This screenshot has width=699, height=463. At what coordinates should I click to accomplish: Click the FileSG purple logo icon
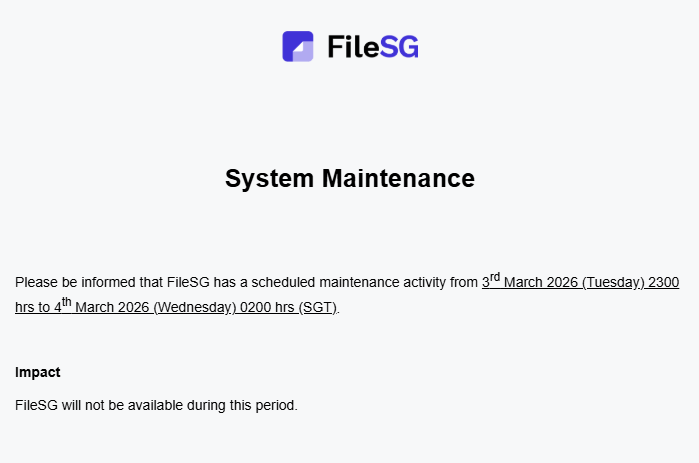coord(298,46)
